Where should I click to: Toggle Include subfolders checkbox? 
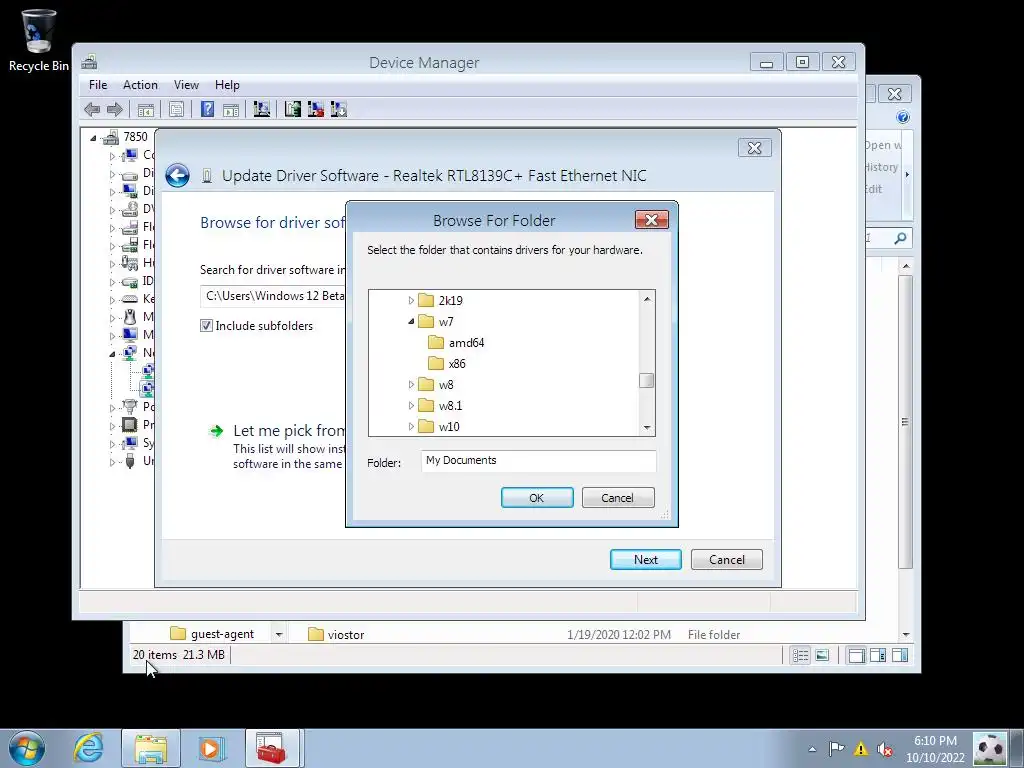click(206, 325)
